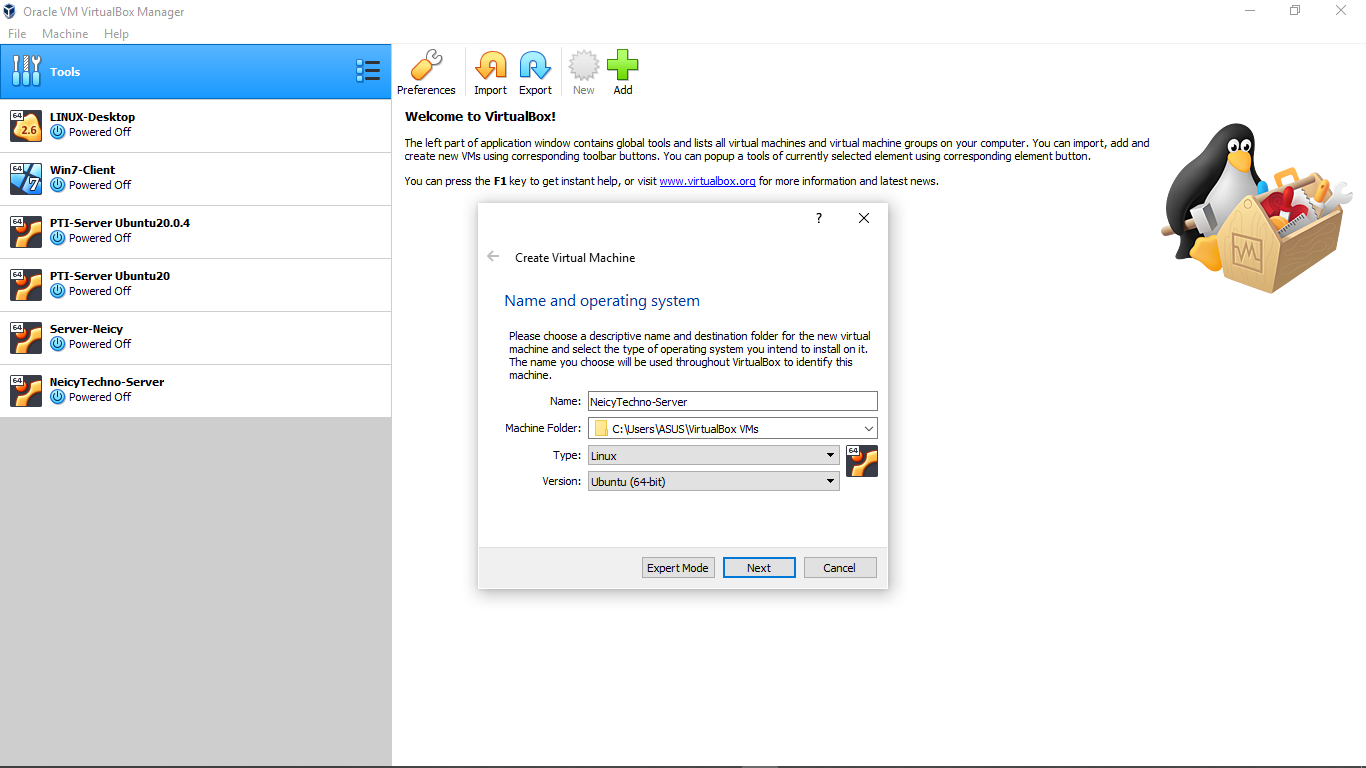
Task: Select the LINUX-Desktop VM icon
Action: pos(26,126)
